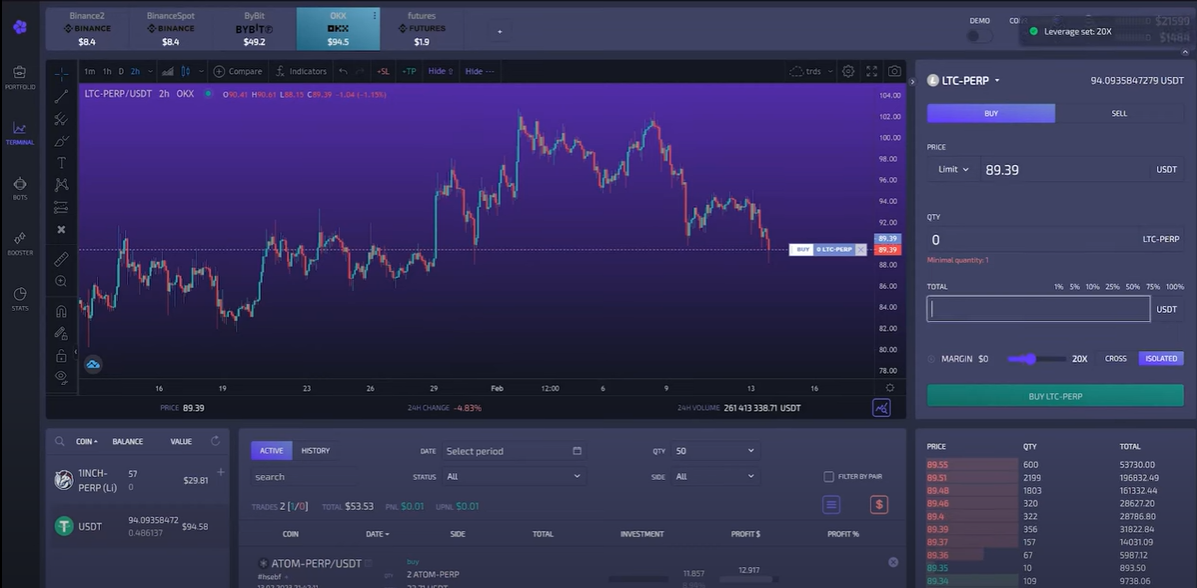Close the ATOM-PERP/USDT trade row
This screenshot has width=1197, height=588.
(893, 562)
